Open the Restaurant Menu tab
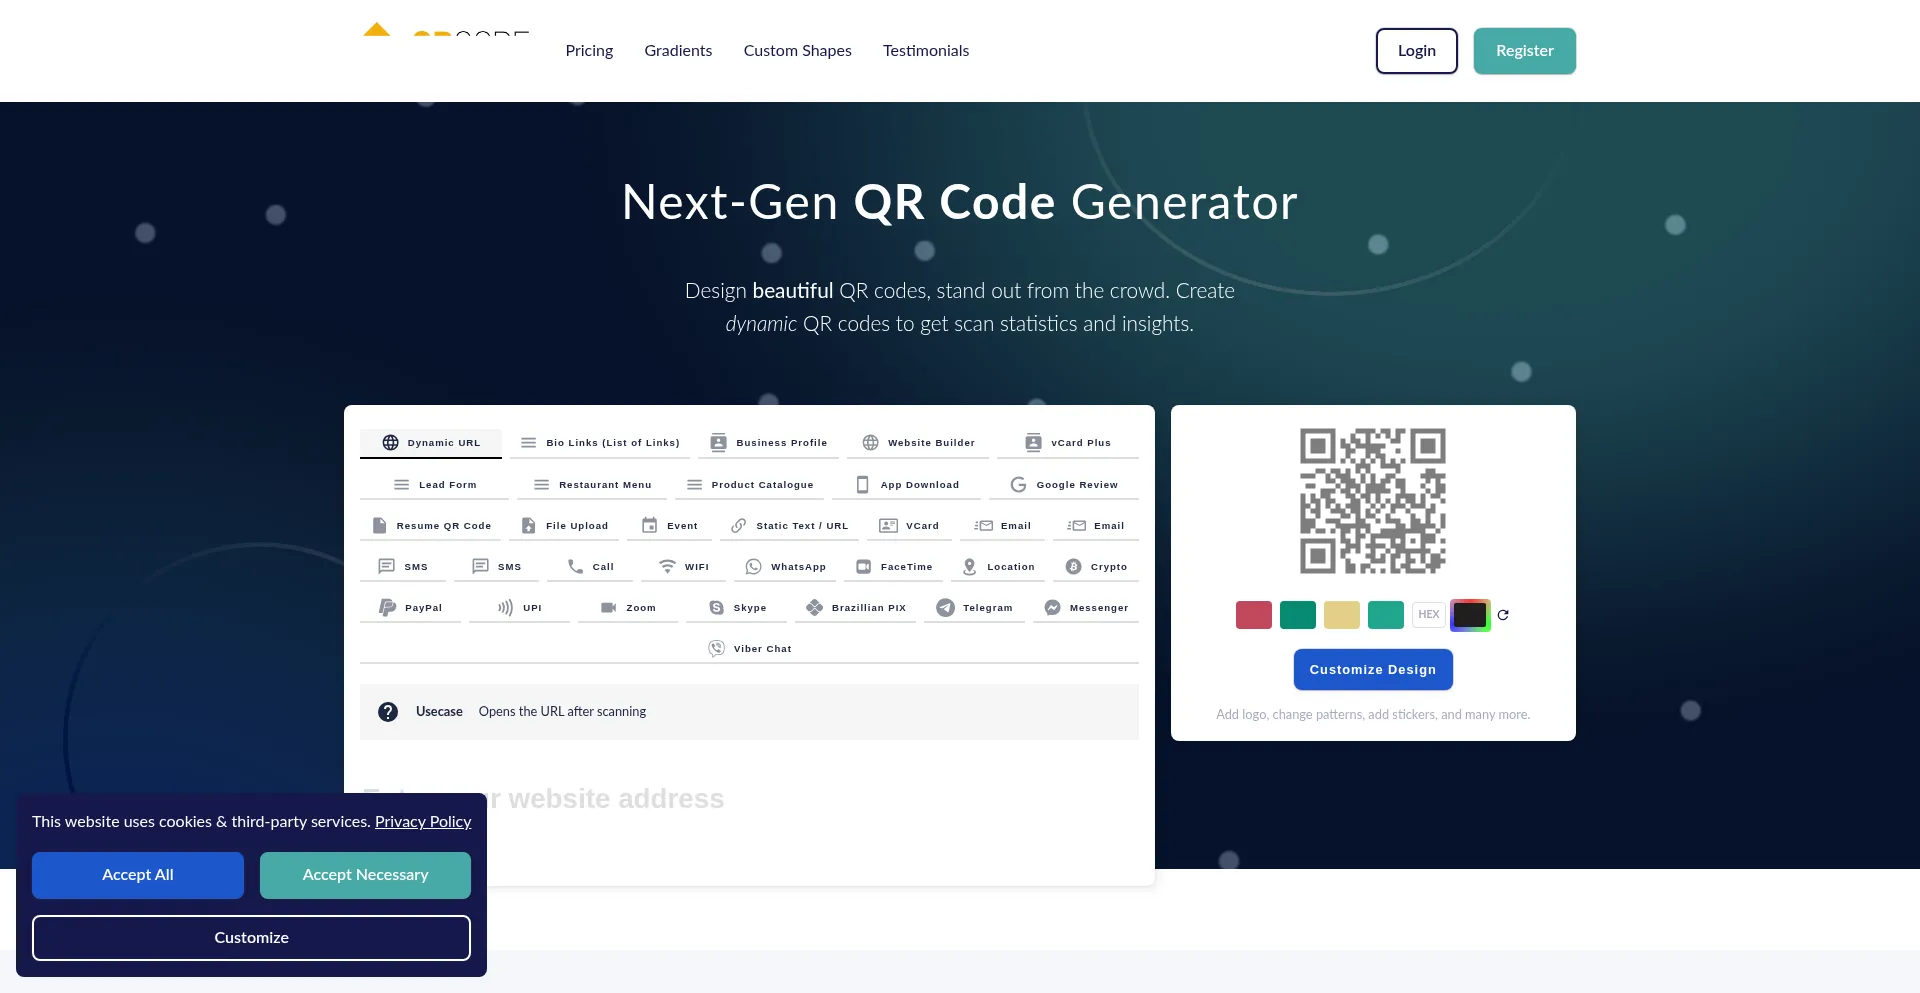Image resolution: width=1920 pixels, height=993 pixels. [x=593, y=485]
